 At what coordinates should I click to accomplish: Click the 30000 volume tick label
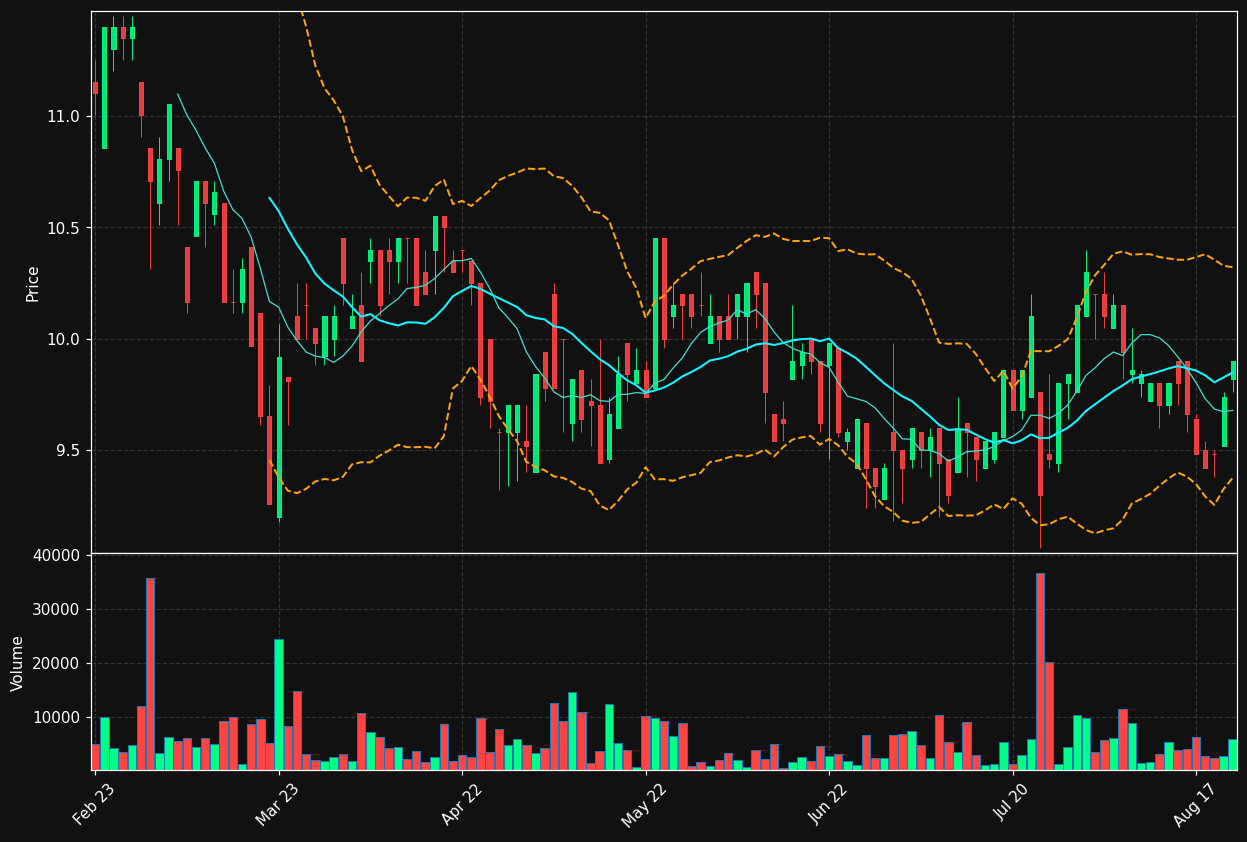(56, 610)
